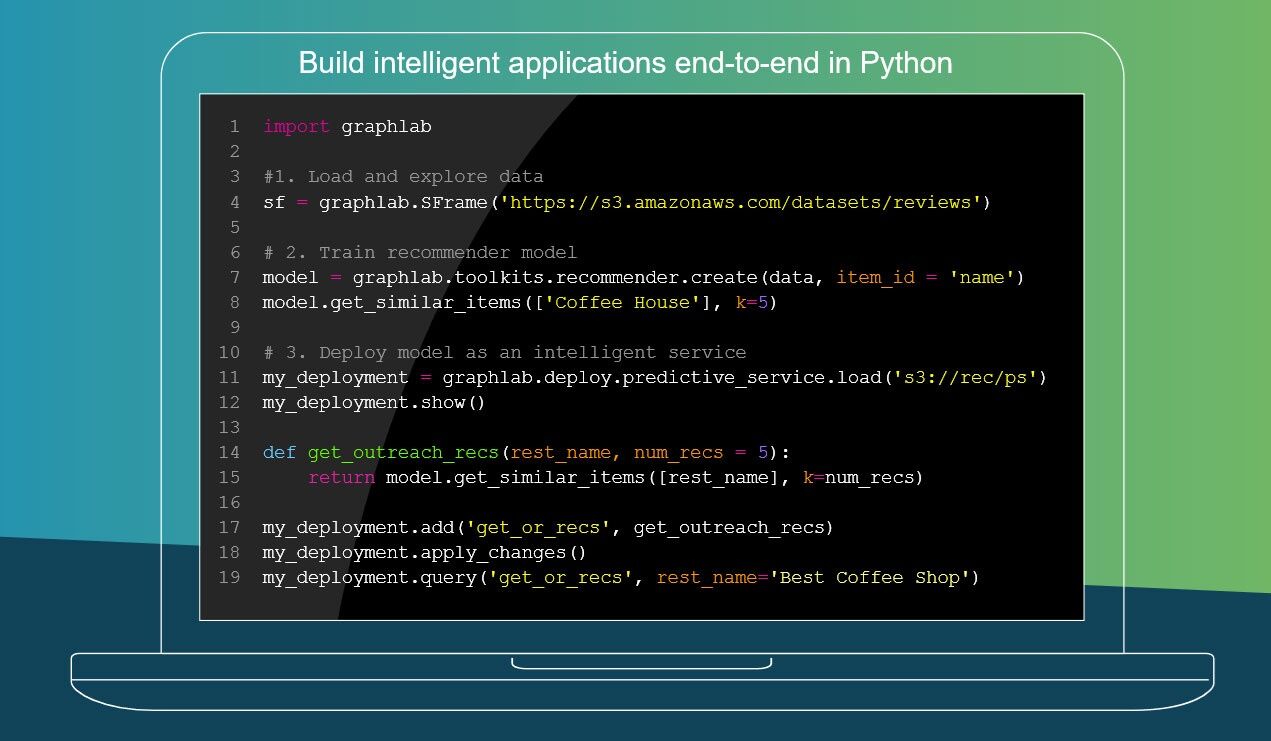Click the comment "# 2. Train recommender model"
1271x741 pixels.
(420, 252)
